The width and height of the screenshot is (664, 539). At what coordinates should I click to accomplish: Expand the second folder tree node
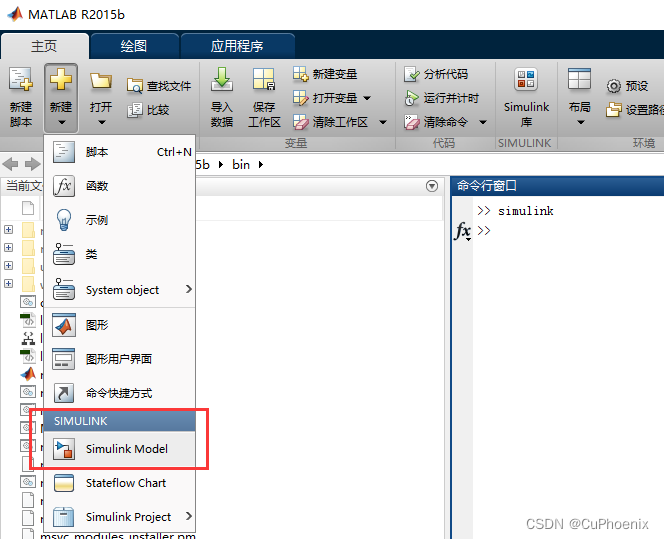tap(8, 247)
